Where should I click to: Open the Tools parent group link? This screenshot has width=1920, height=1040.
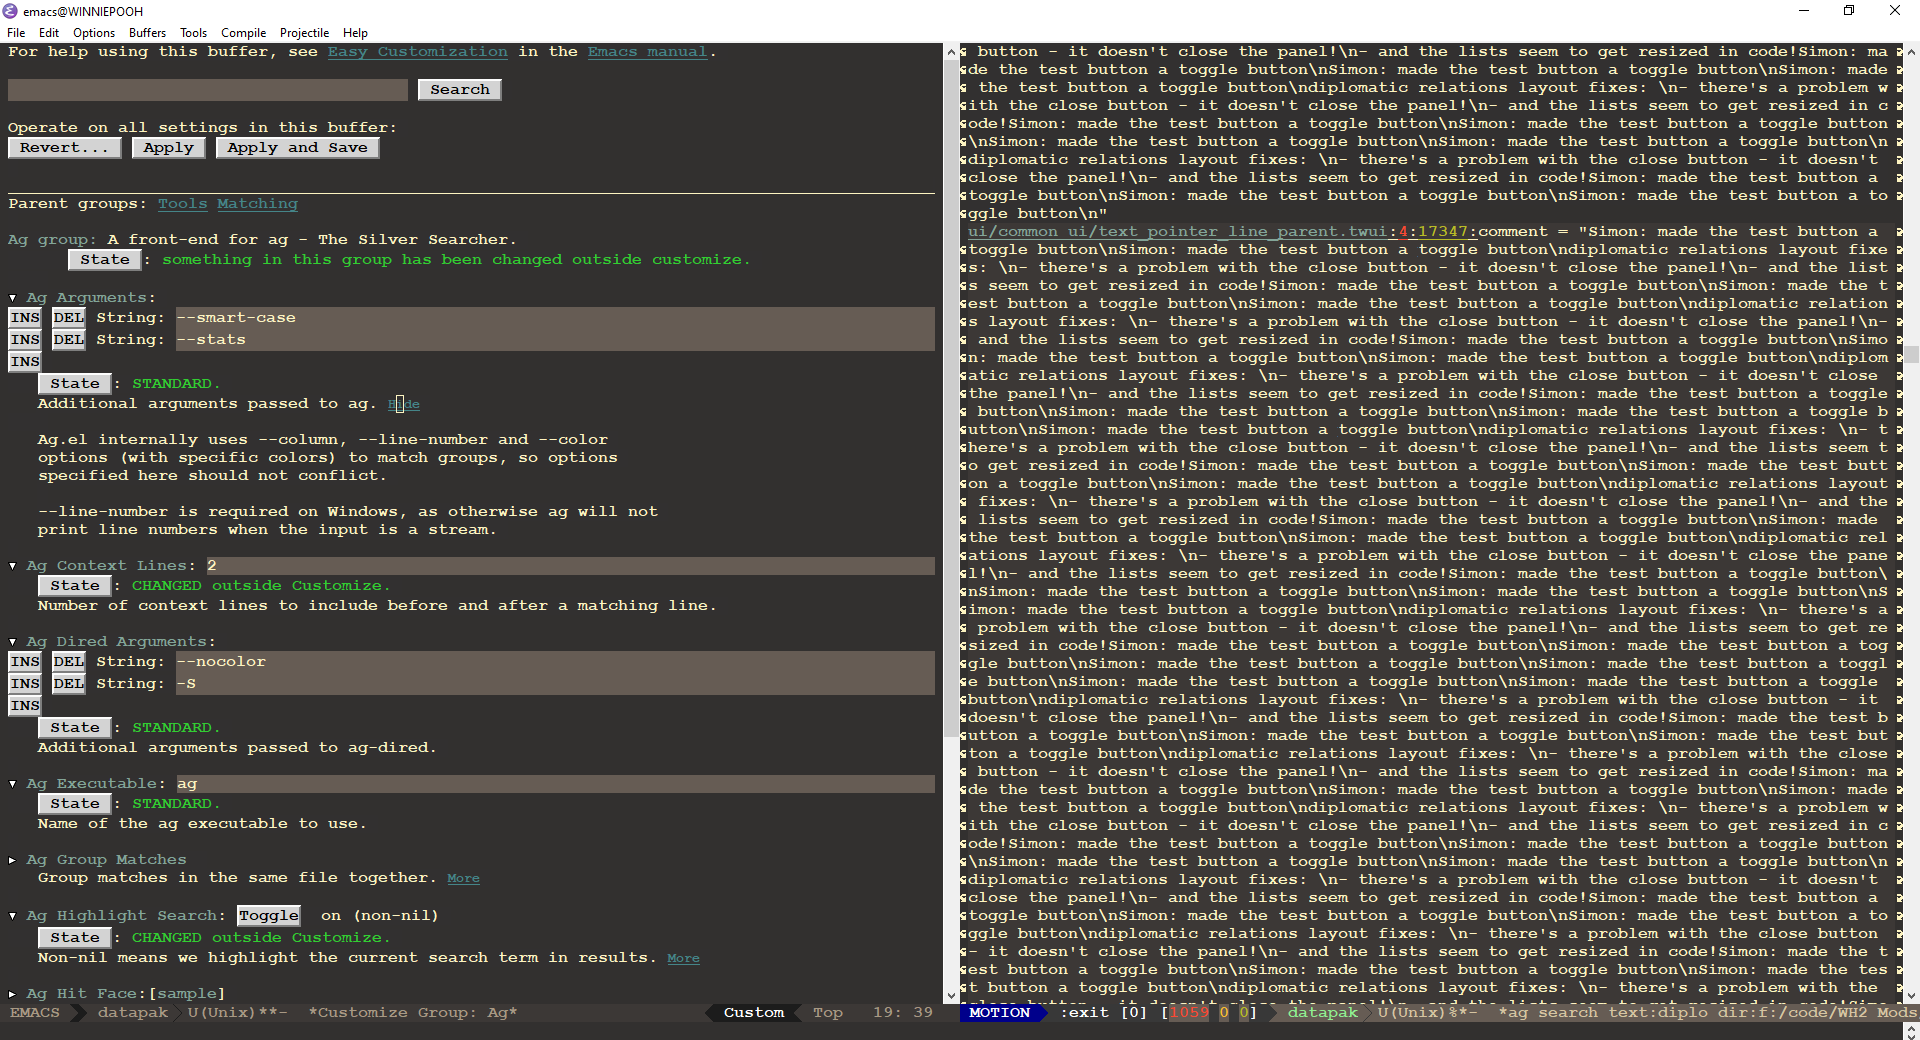[x=183, y=204]
